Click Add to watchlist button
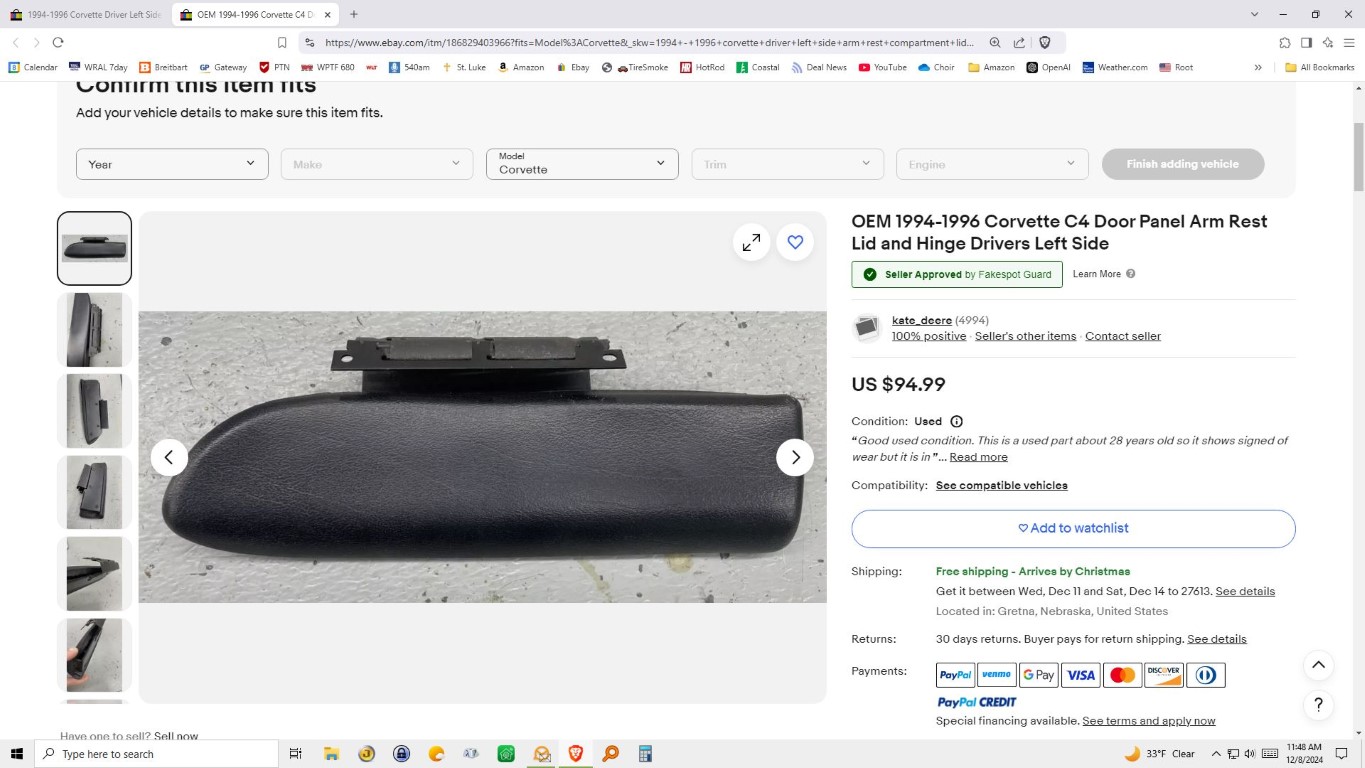This screenshot has width=1365, height=768. pos(1073,528)
